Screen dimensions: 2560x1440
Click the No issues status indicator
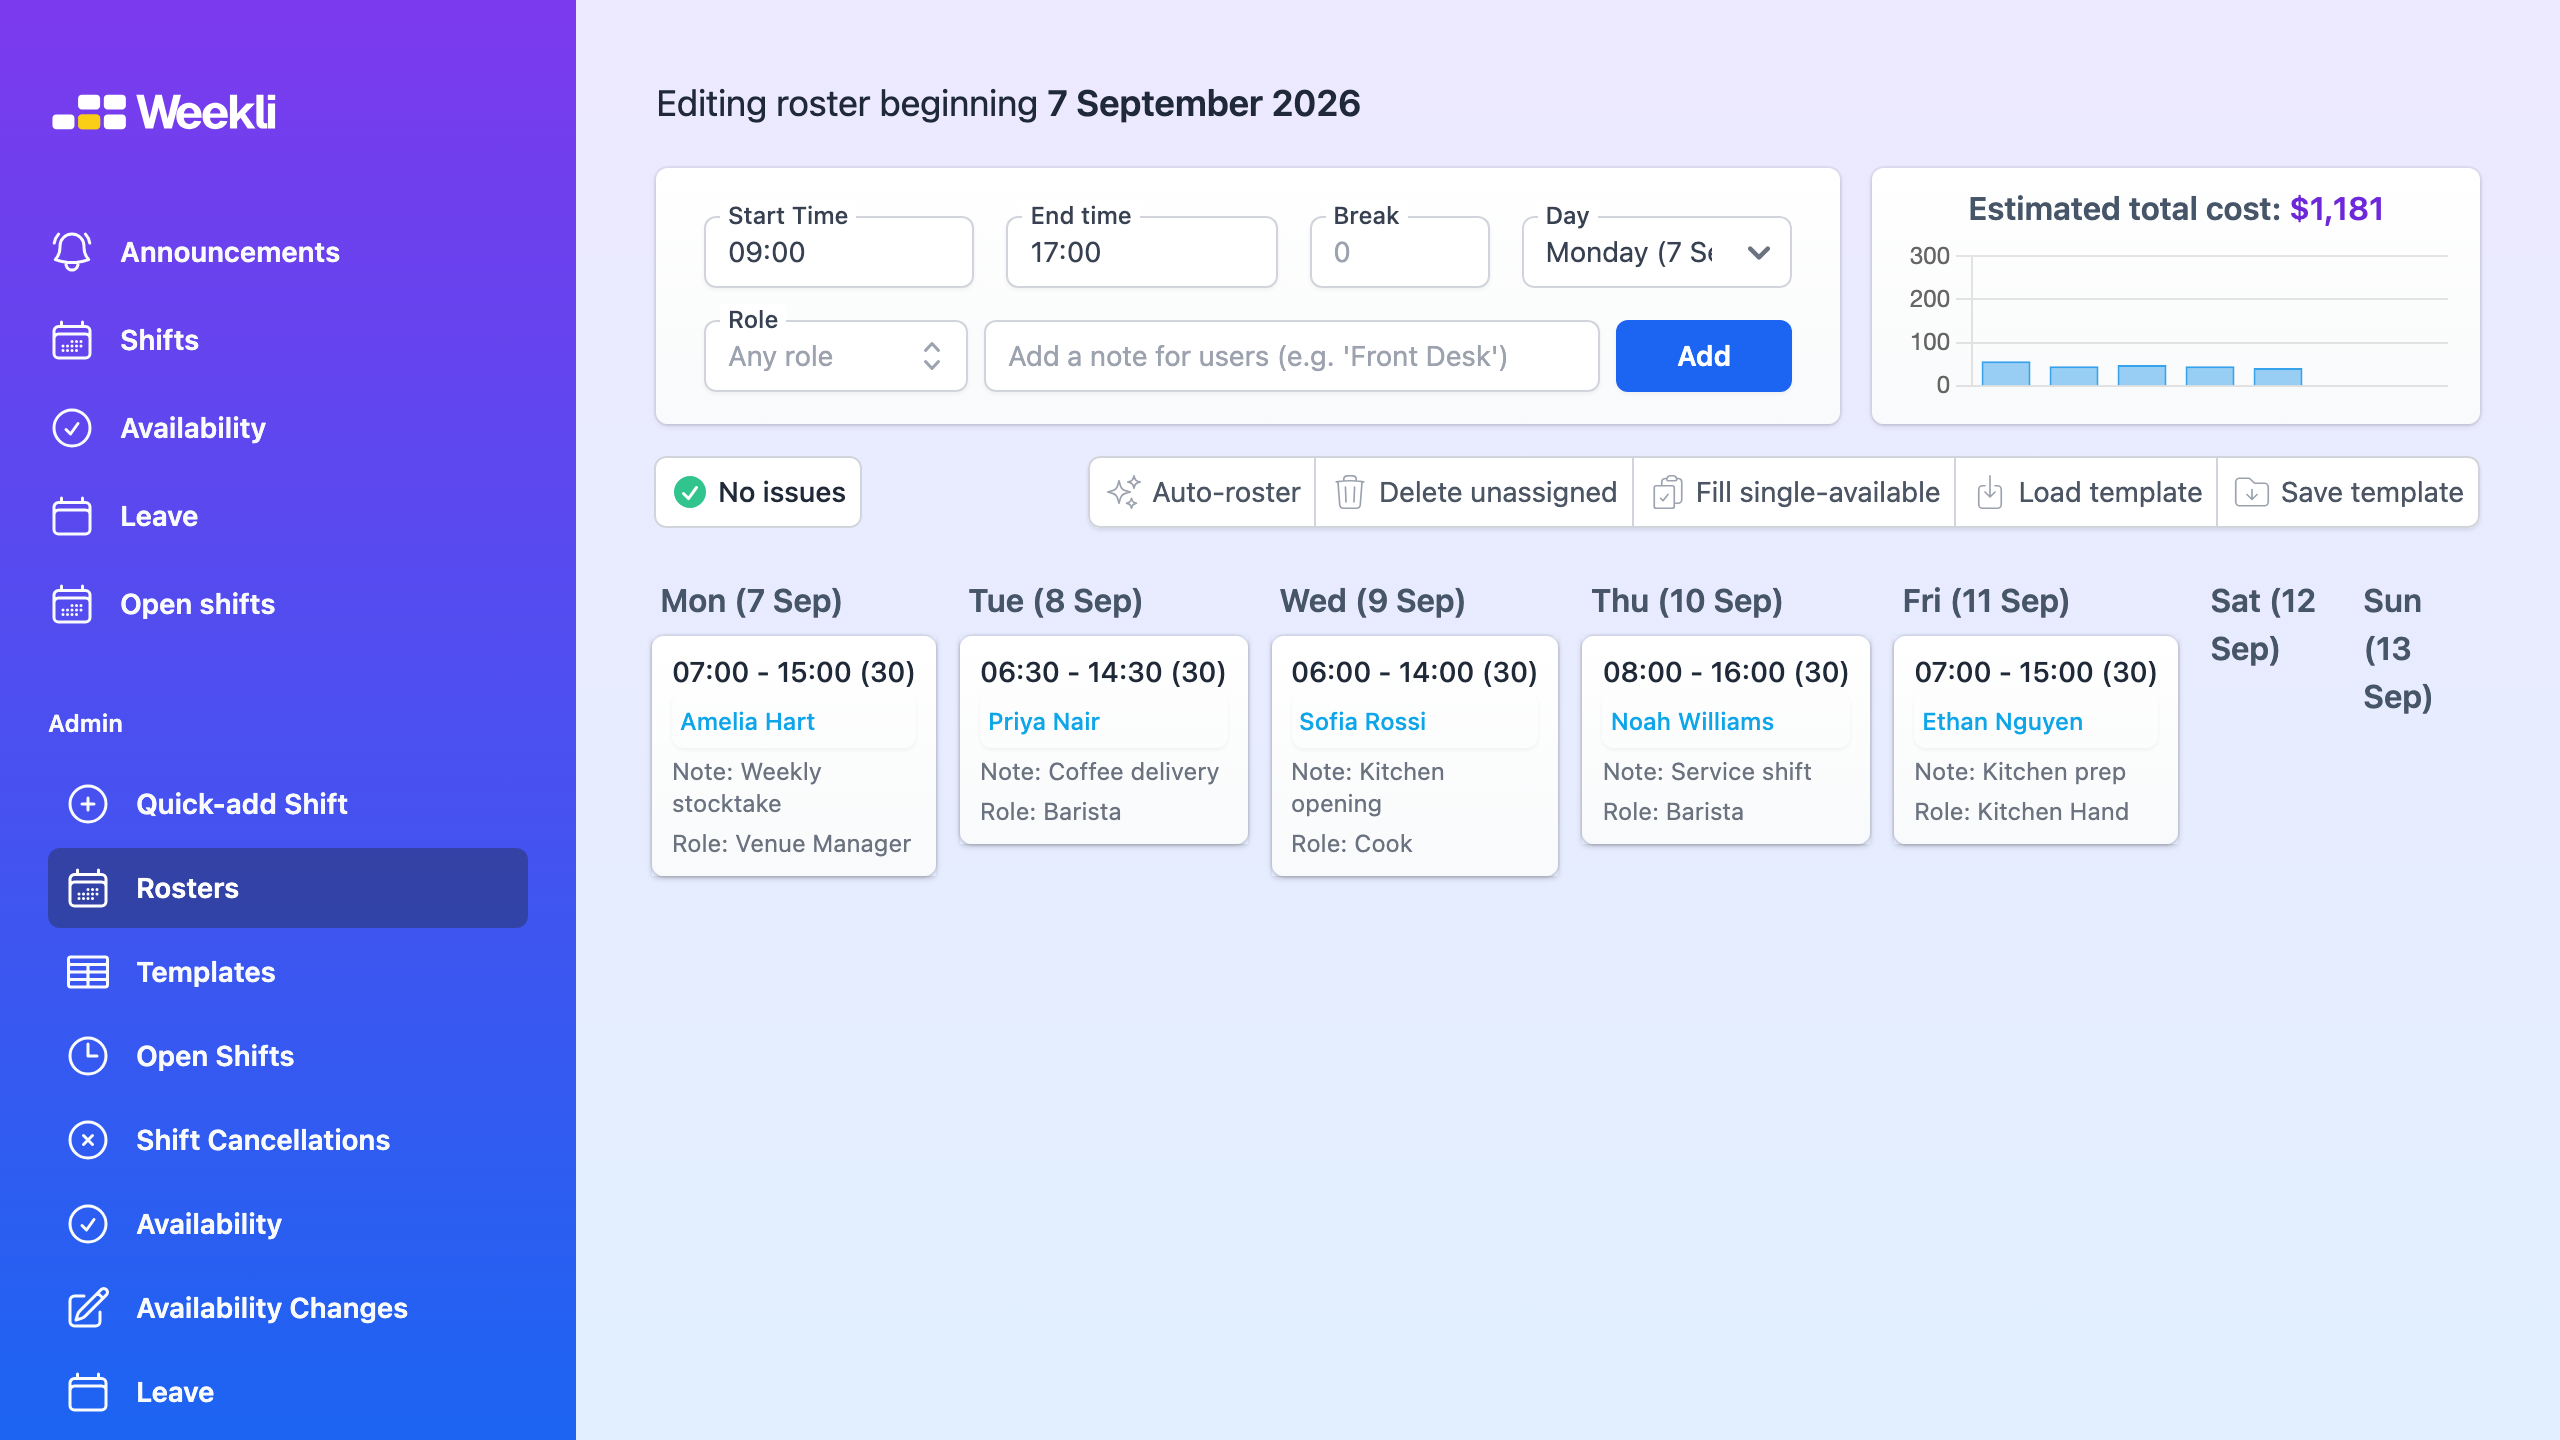coord(758,492)
